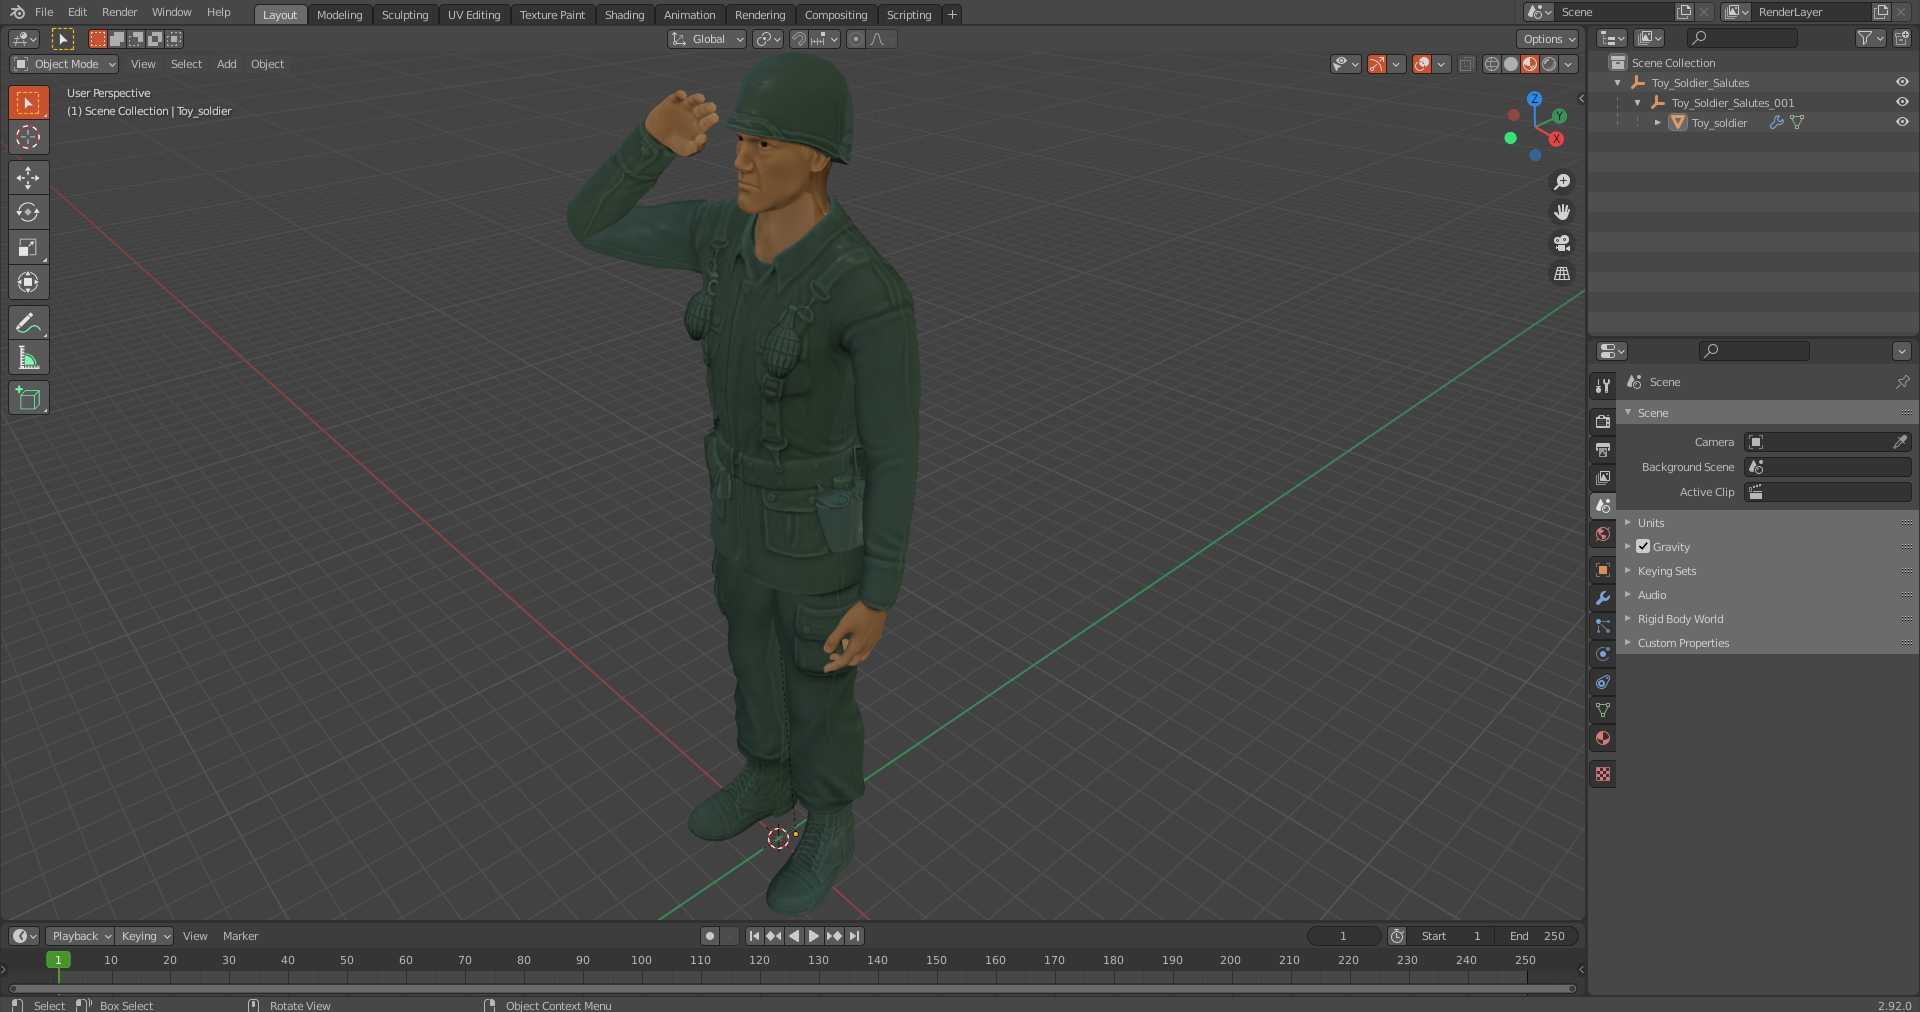Open the Modifier properties wrench tab
Screen dimensions: 1920x1012
1603,598
